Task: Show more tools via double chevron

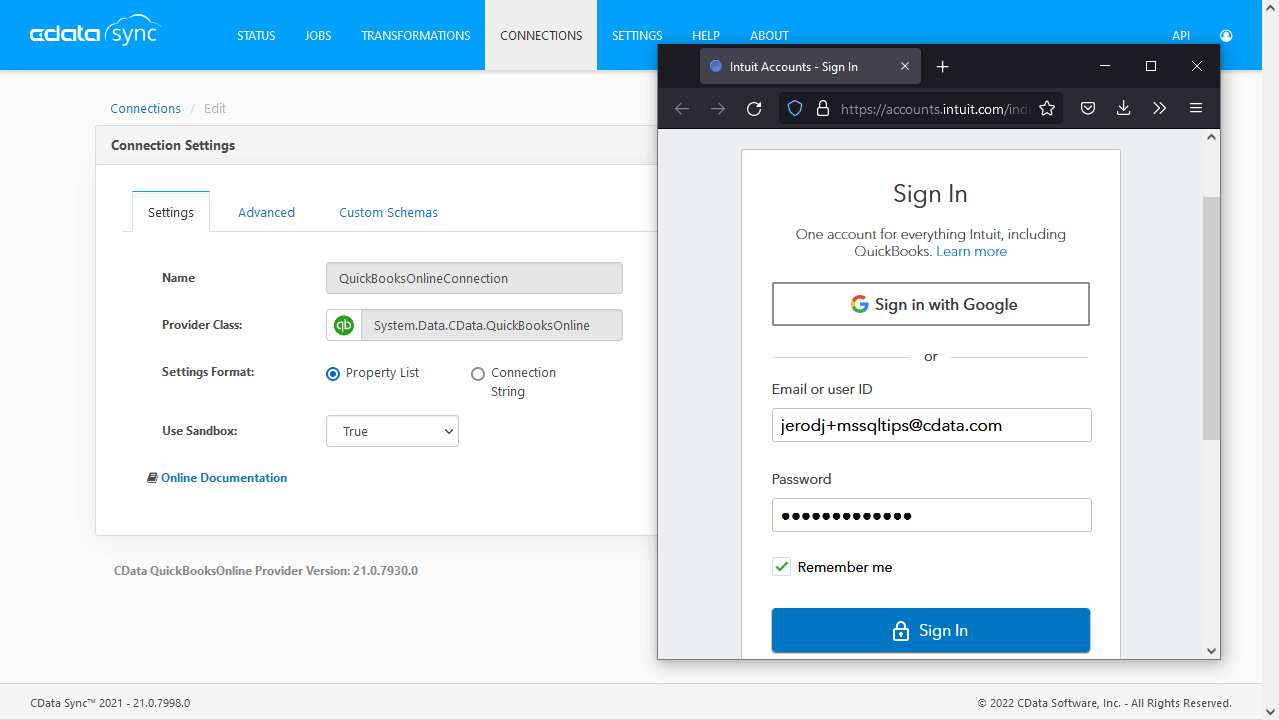Action: coord(1159,108)
